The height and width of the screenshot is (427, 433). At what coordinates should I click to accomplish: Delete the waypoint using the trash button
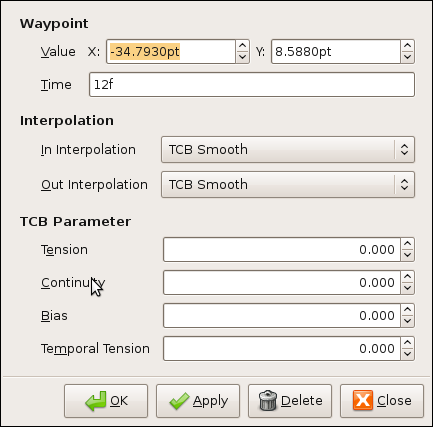point(290,401)
